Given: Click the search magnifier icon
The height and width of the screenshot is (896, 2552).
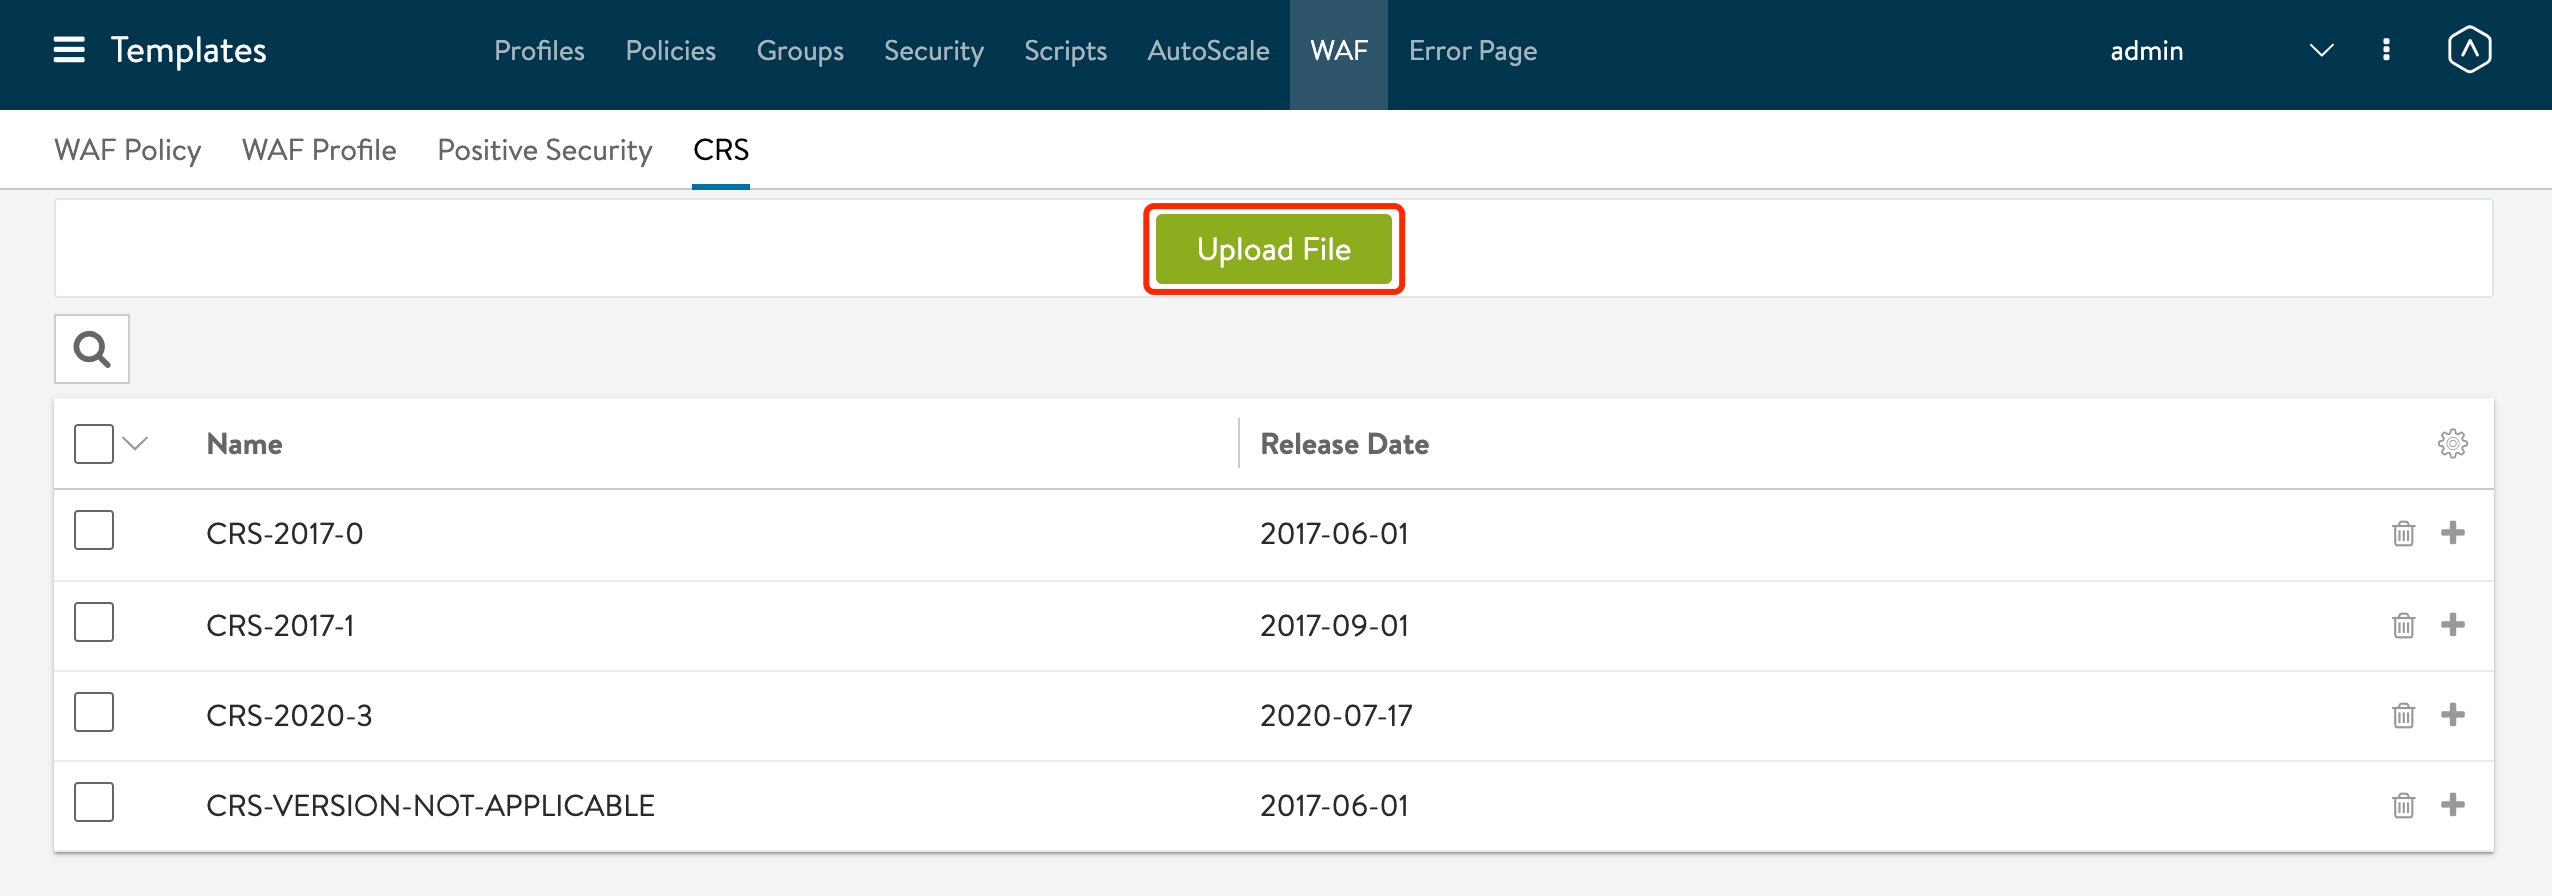Looking at the screenshot, I should [92, 349].
